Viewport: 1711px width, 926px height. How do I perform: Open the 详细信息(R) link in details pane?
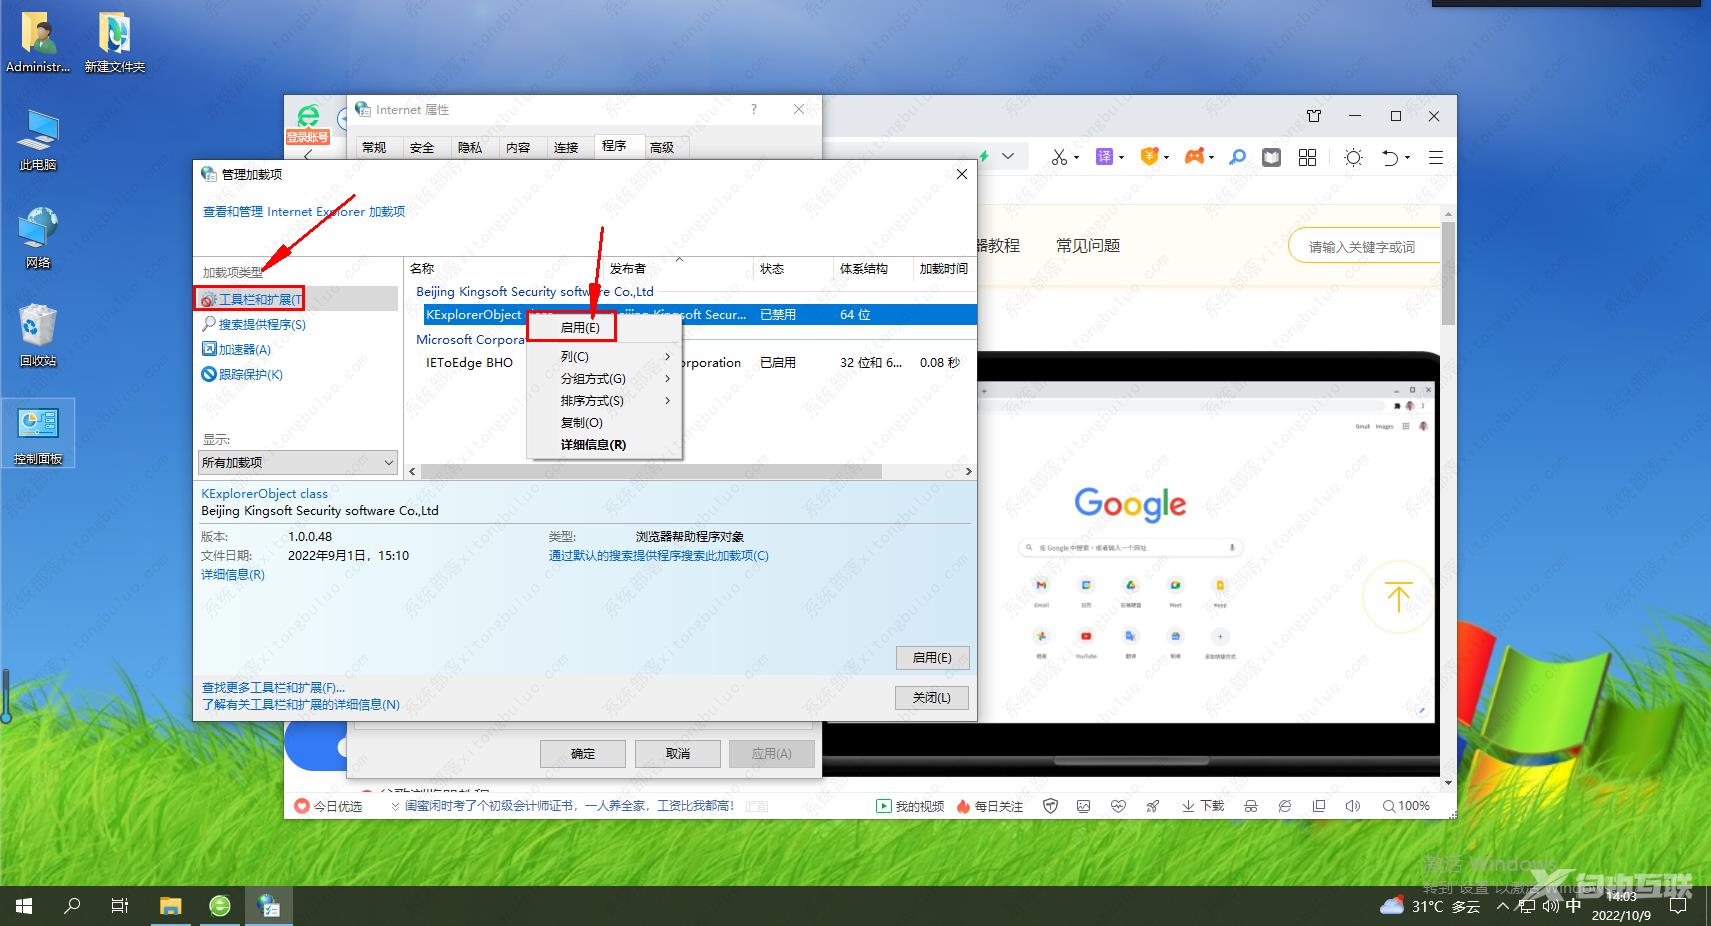233,575
